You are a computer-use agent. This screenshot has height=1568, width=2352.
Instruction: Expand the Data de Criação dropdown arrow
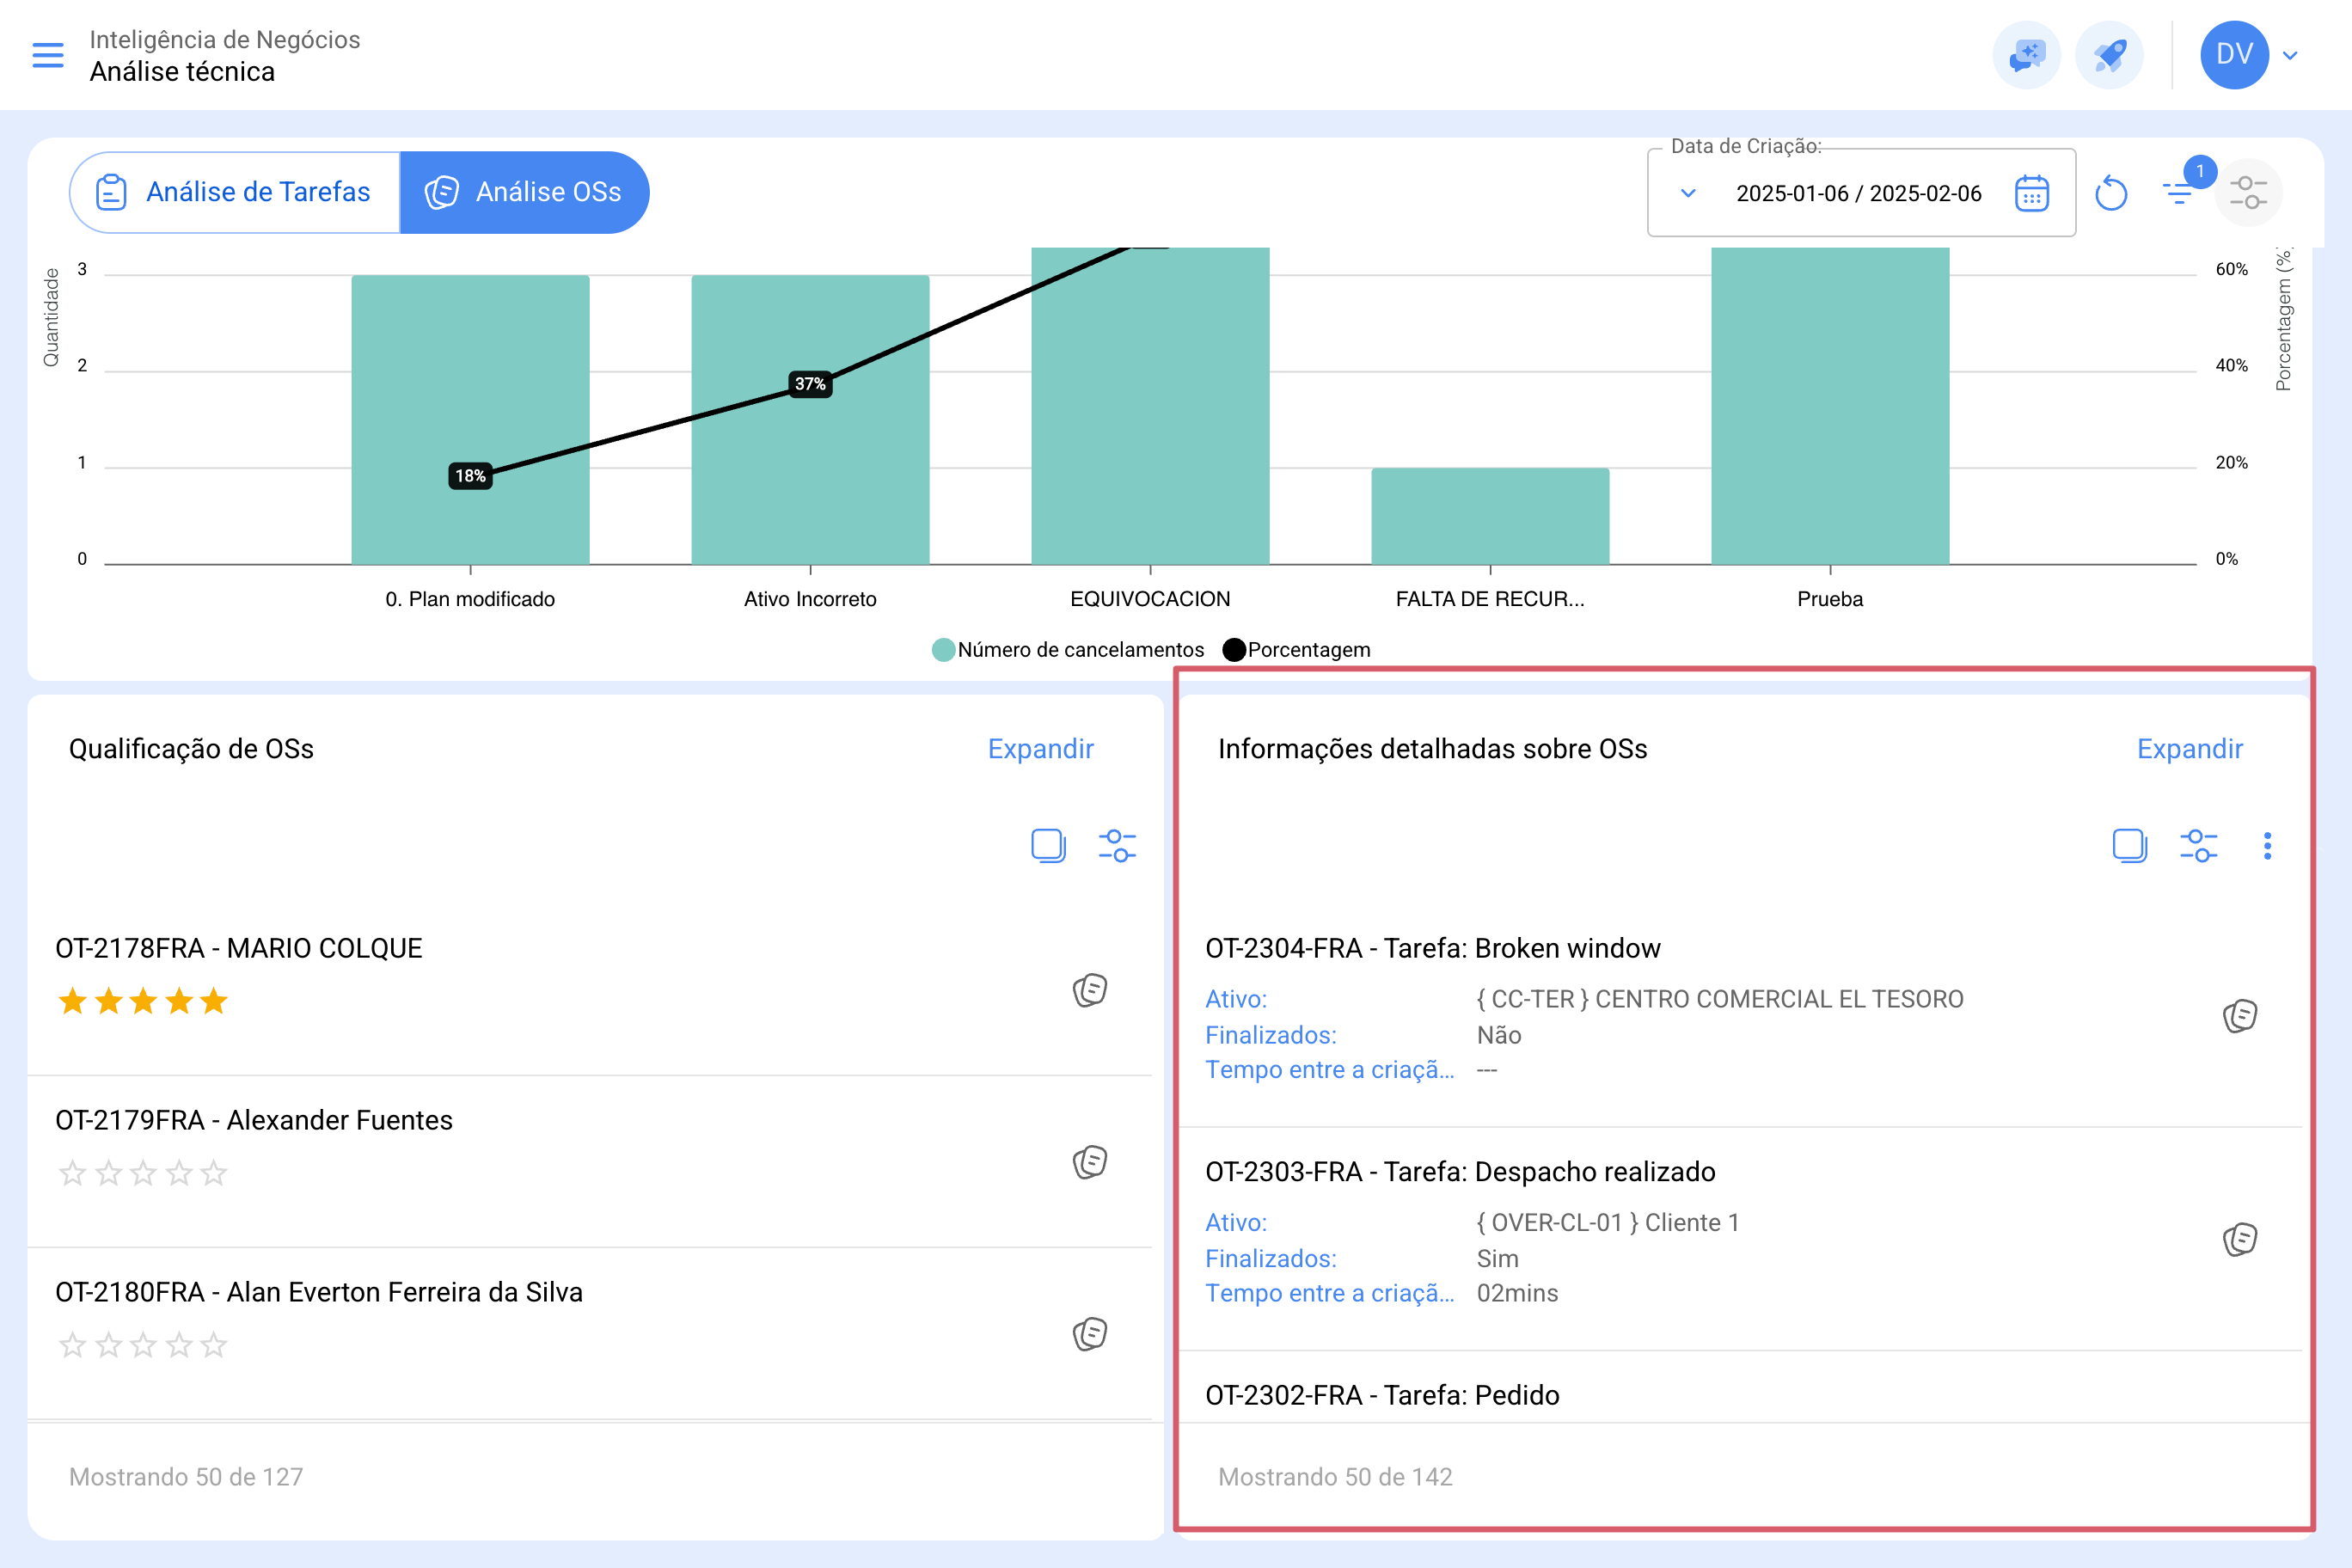coord(1688,193)
